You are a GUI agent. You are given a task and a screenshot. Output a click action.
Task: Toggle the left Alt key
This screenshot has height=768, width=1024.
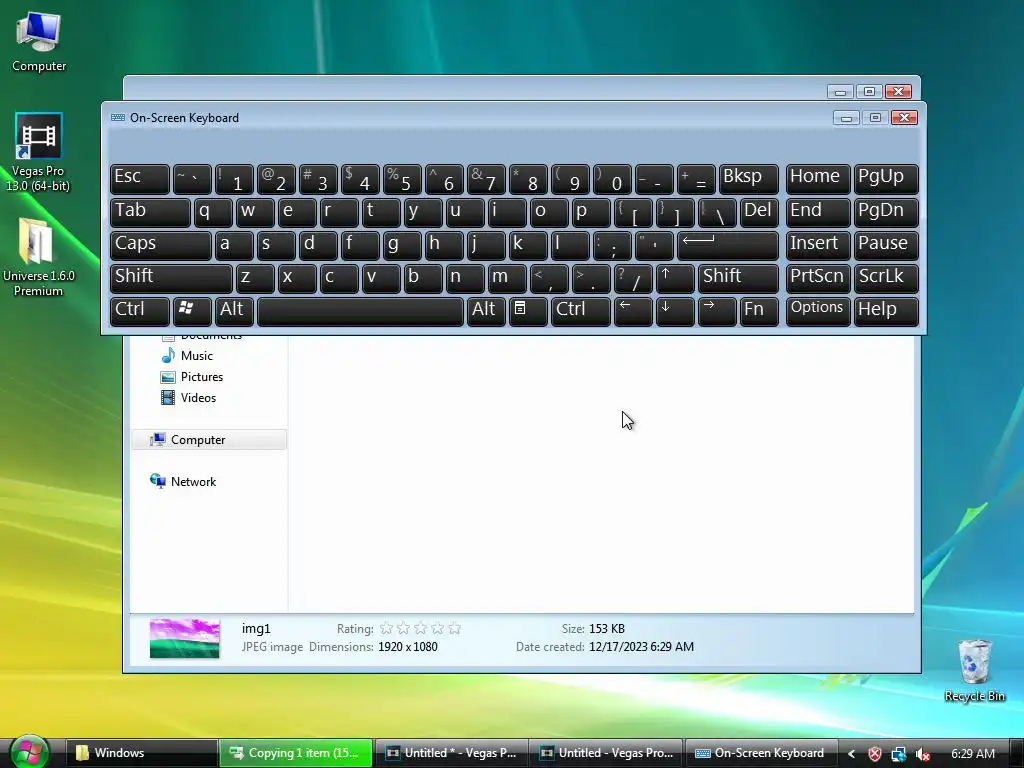point(234,310)
